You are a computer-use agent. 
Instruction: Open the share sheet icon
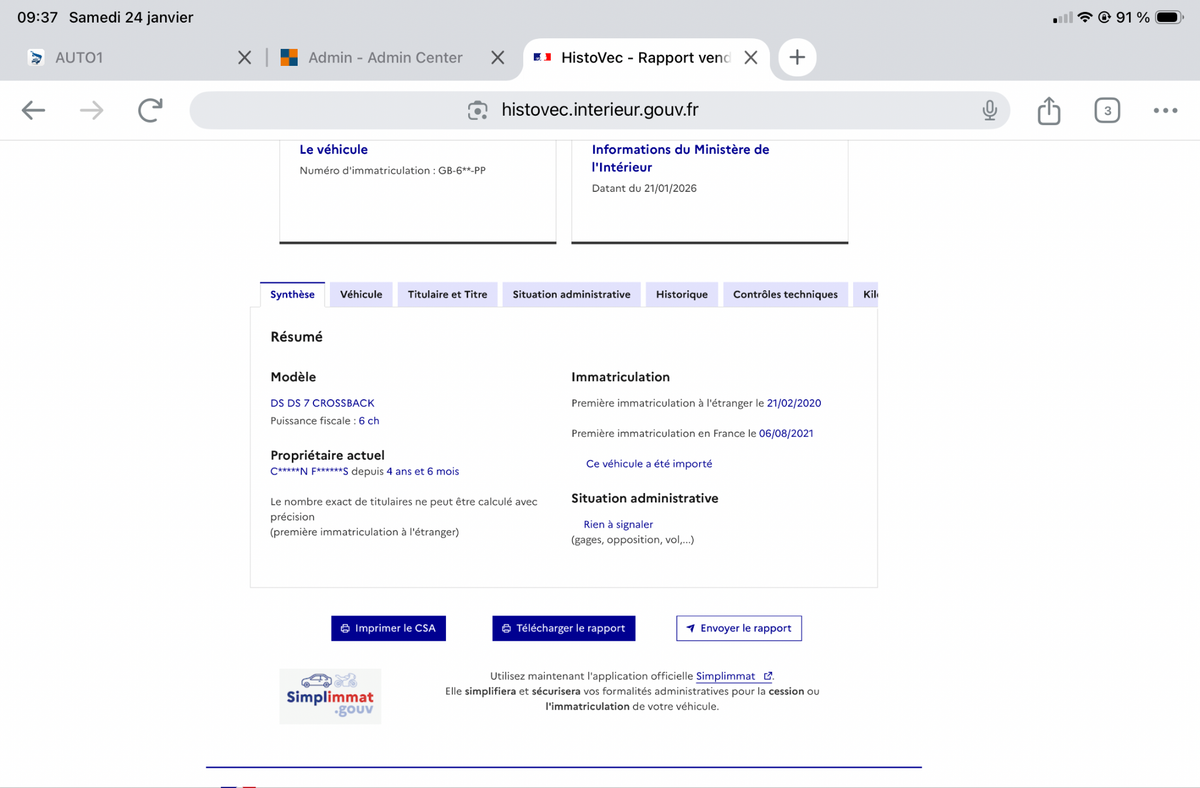pos(1048,111)
